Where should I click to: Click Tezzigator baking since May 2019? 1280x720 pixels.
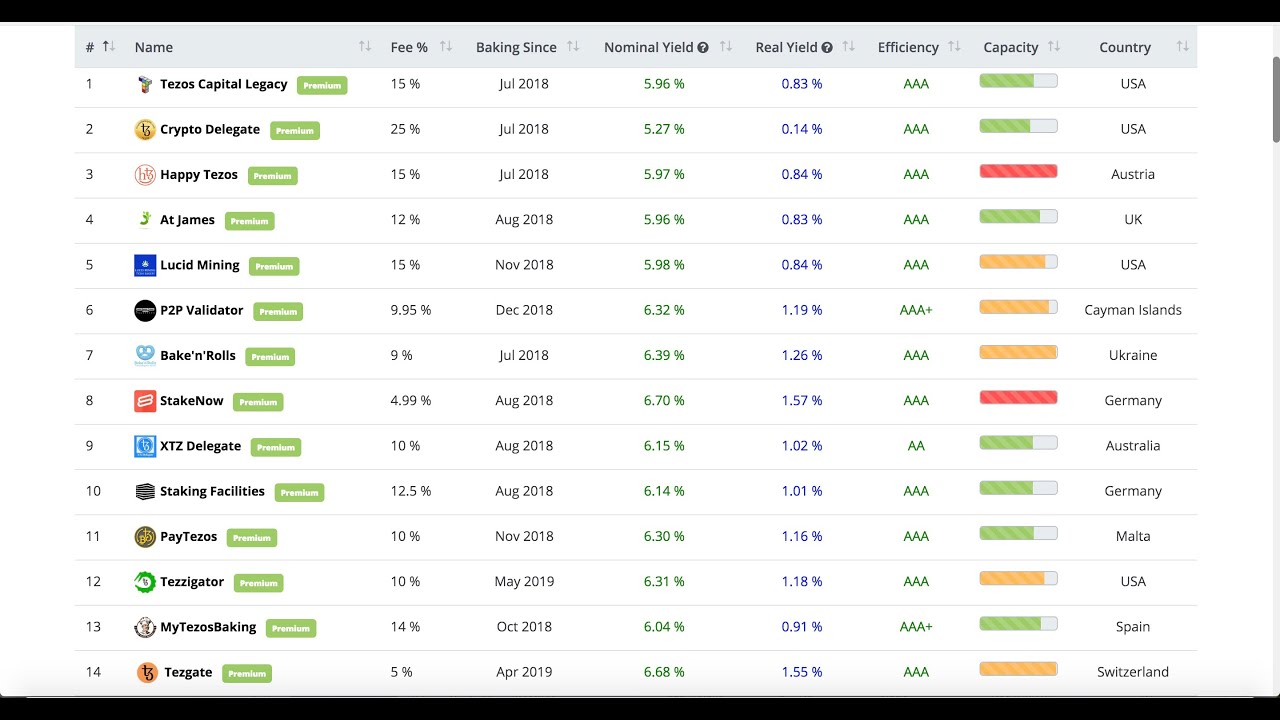click(524, 582)
